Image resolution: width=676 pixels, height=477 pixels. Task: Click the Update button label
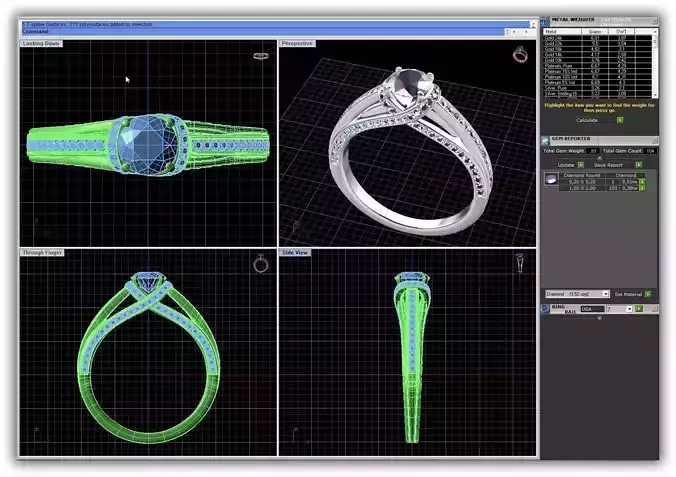click(566, 165)
